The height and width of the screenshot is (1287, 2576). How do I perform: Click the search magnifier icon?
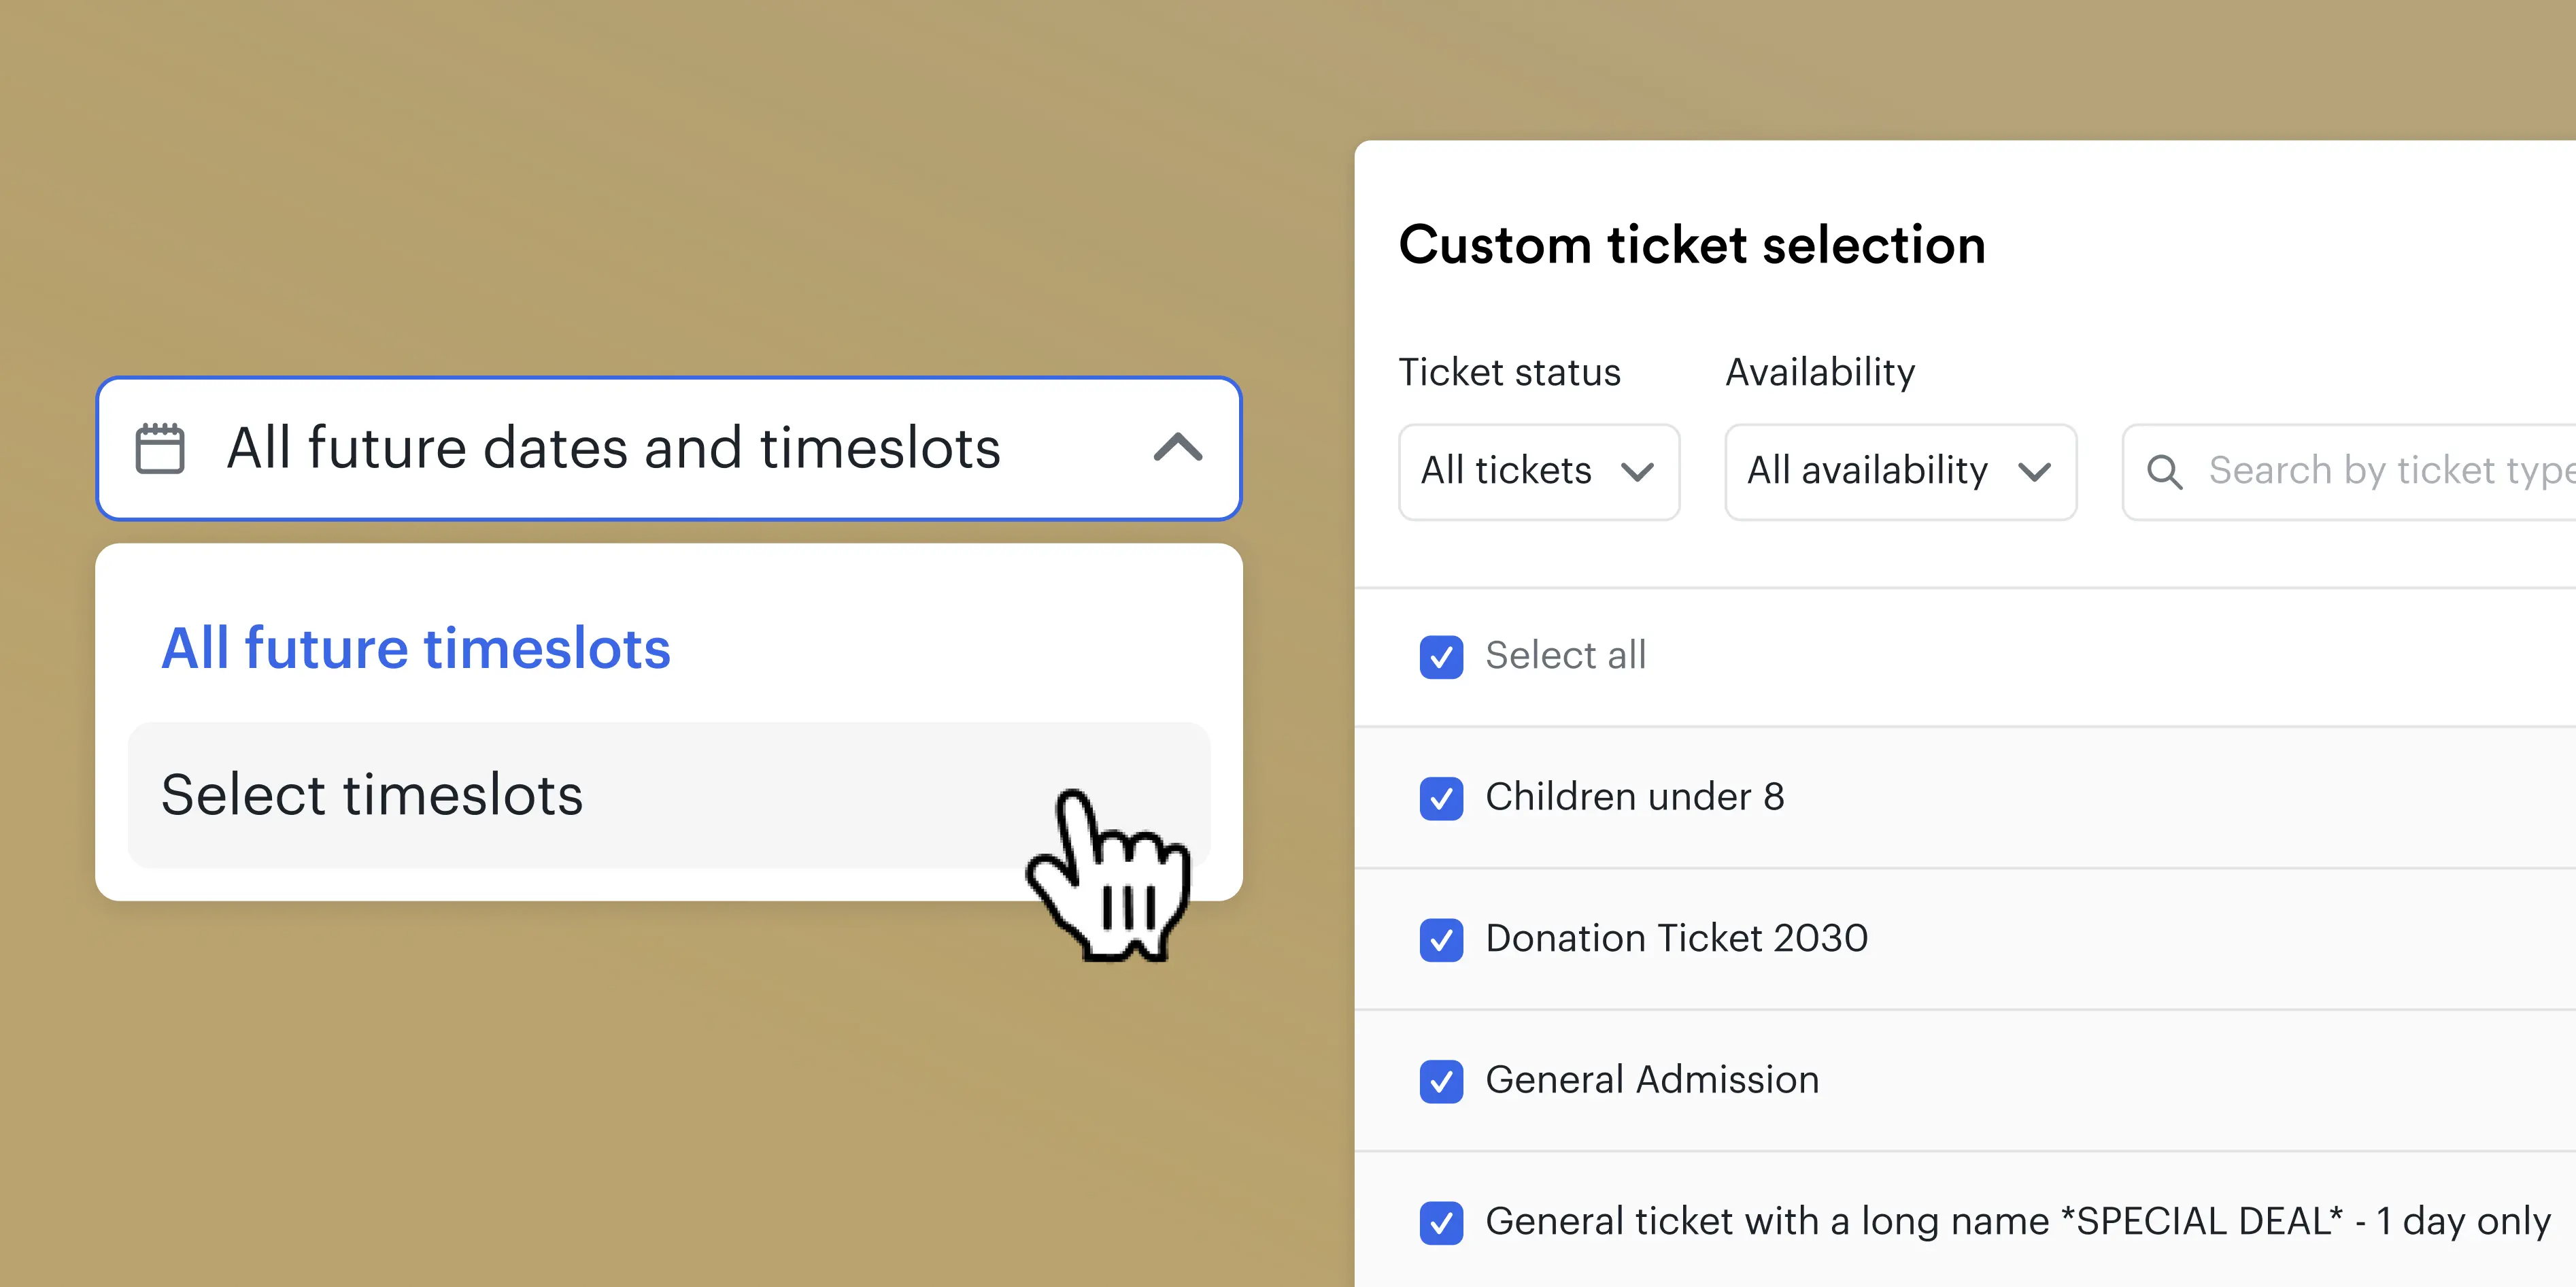(2164, 471)
